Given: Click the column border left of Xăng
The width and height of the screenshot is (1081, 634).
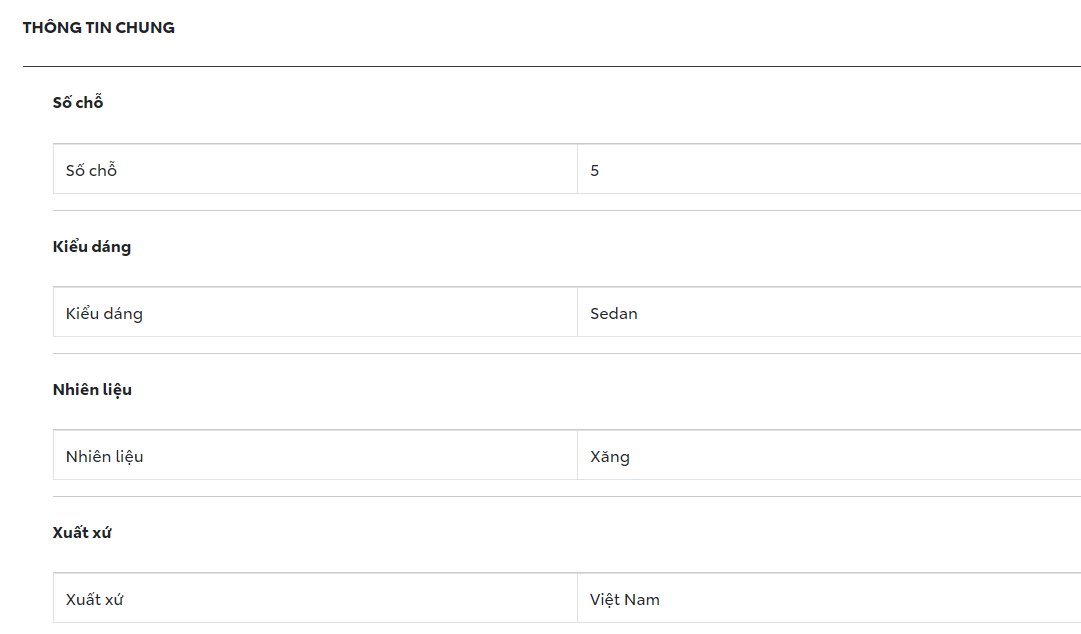Looking at the screenshot, I should click(x=577, y=456).
